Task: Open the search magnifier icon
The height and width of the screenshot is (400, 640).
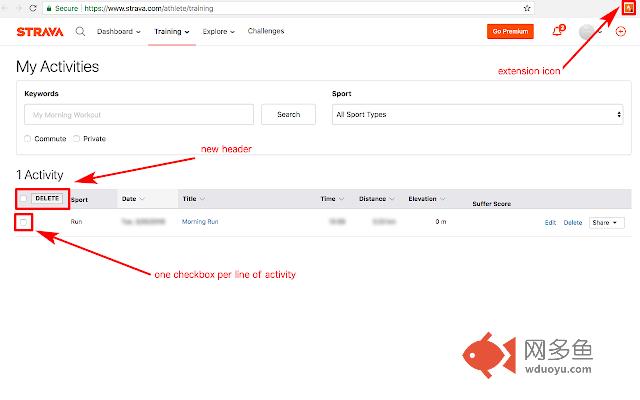Action: point(80,32)
